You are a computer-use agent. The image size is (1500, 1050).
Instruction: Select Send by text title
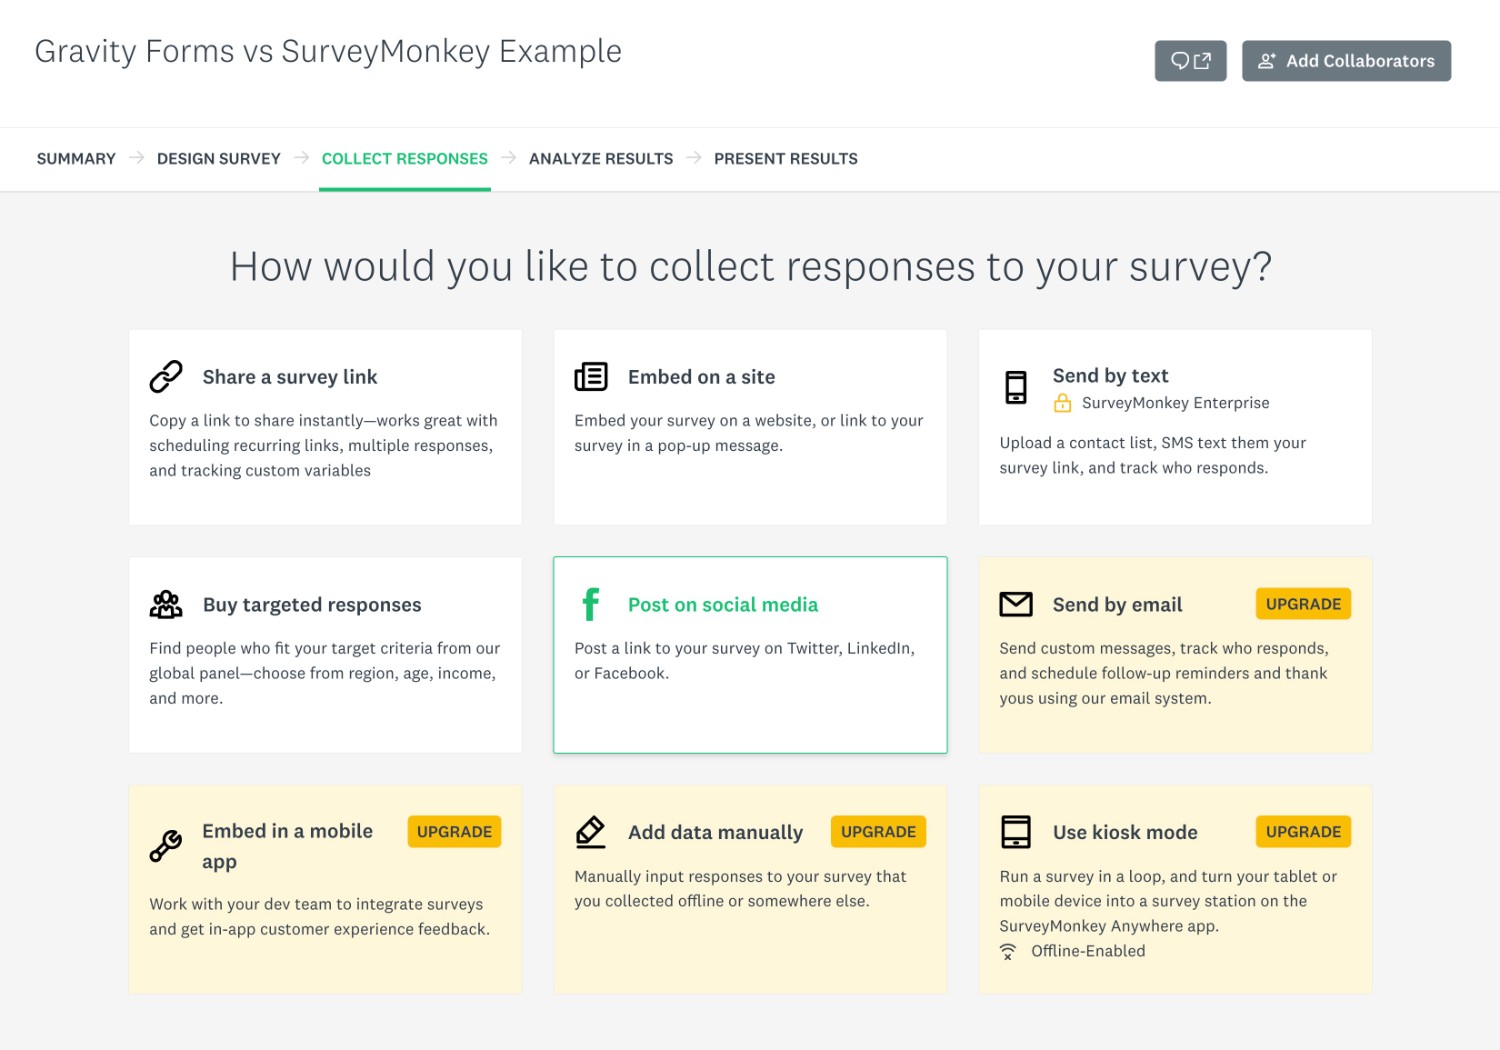coord(1110,376)
